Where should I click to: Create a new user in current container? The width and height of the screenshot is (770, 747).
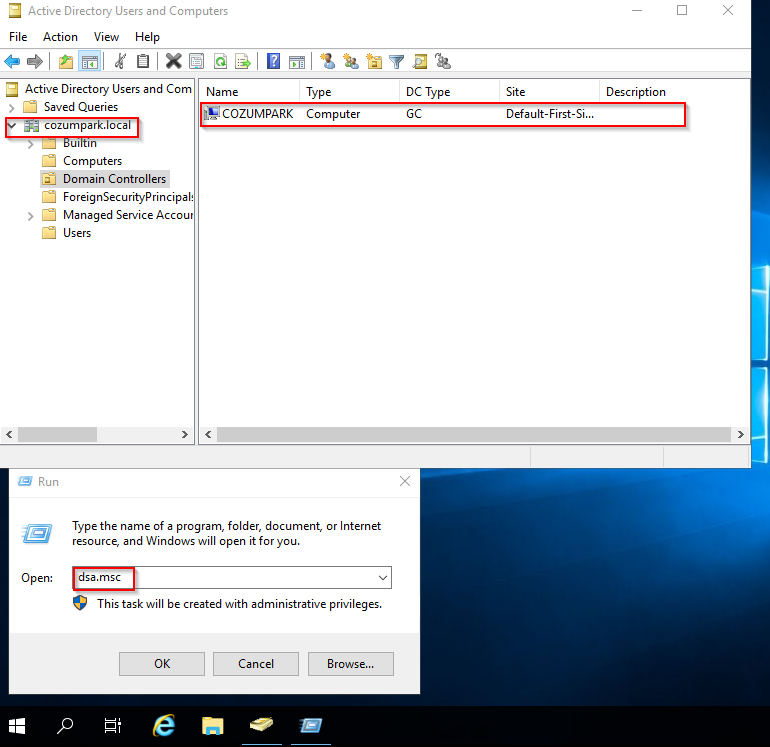pyautogui.click(x=328, y=61)
